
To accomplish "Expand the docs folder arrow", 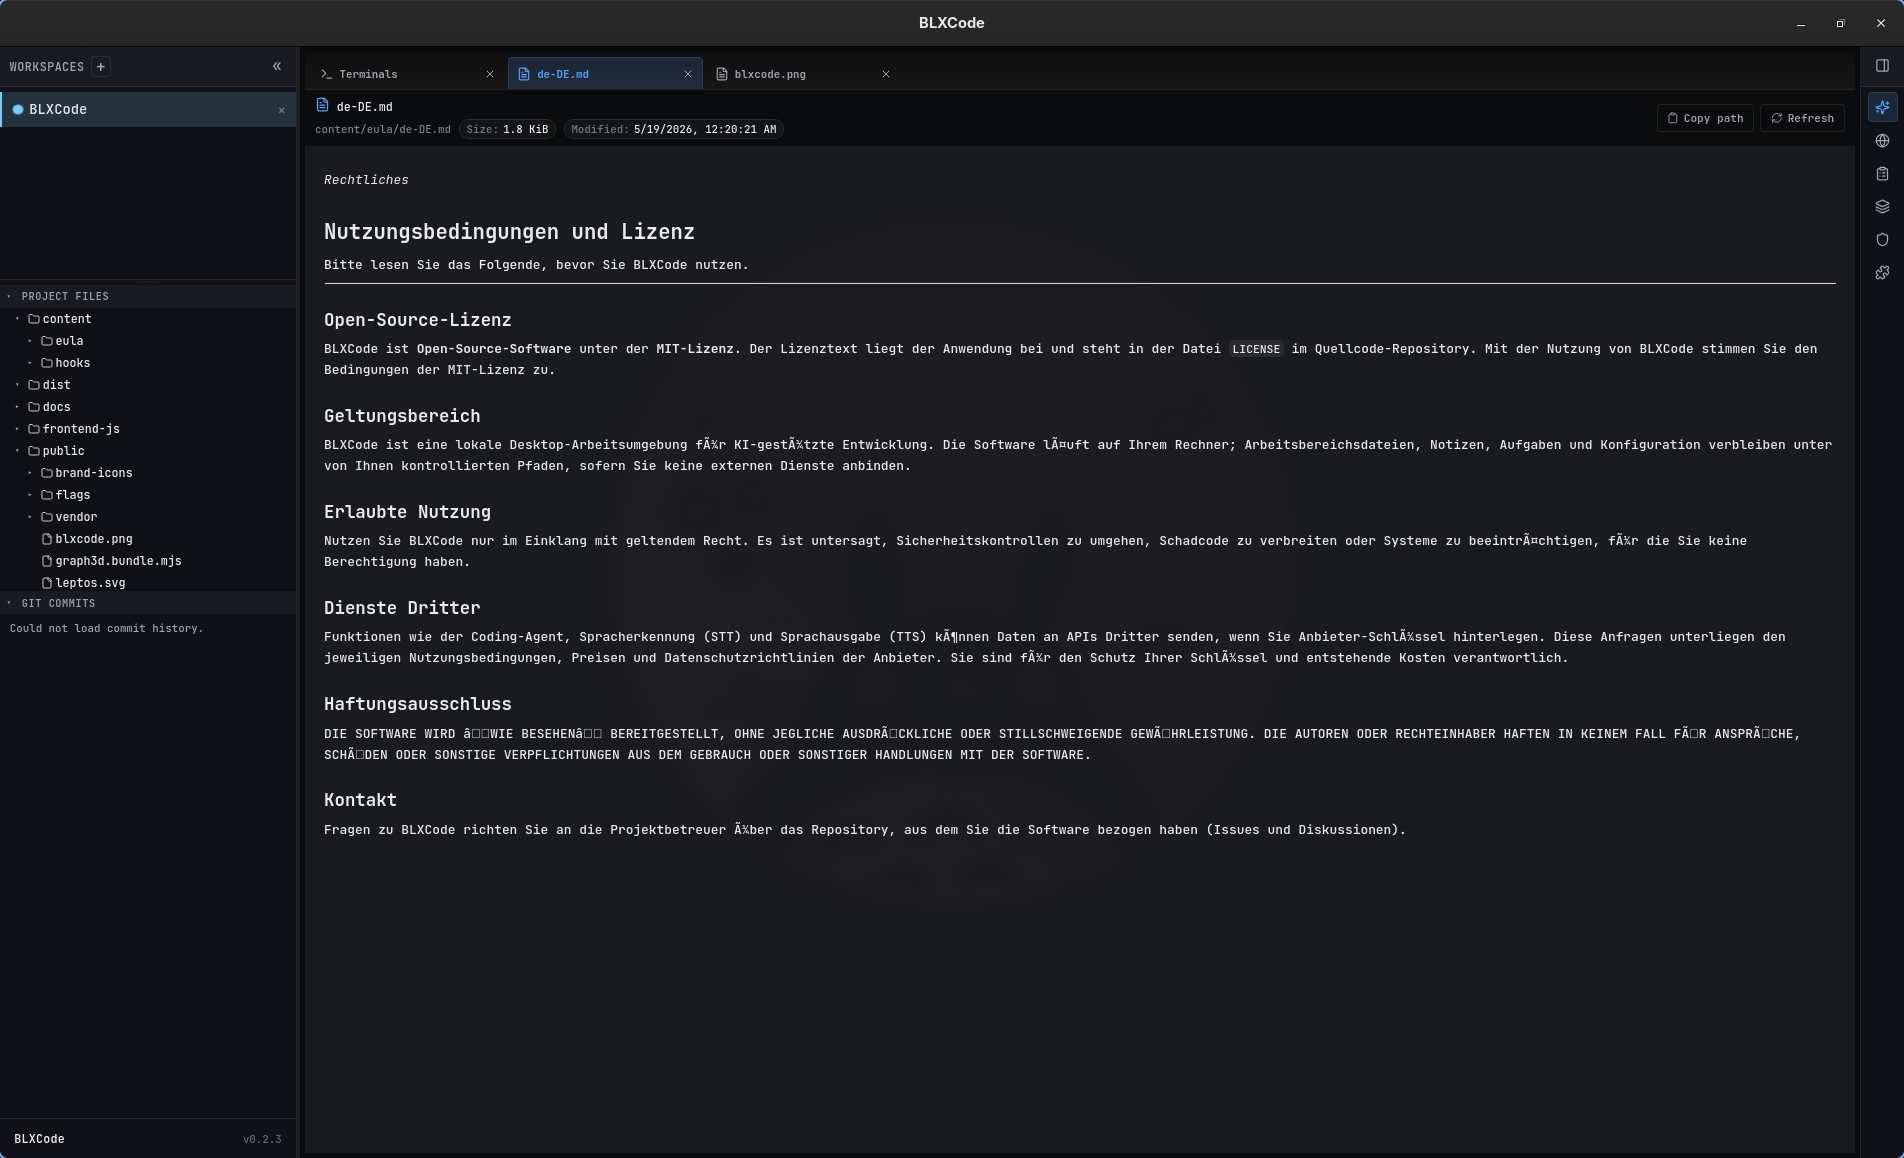I will tap(17, 407).
